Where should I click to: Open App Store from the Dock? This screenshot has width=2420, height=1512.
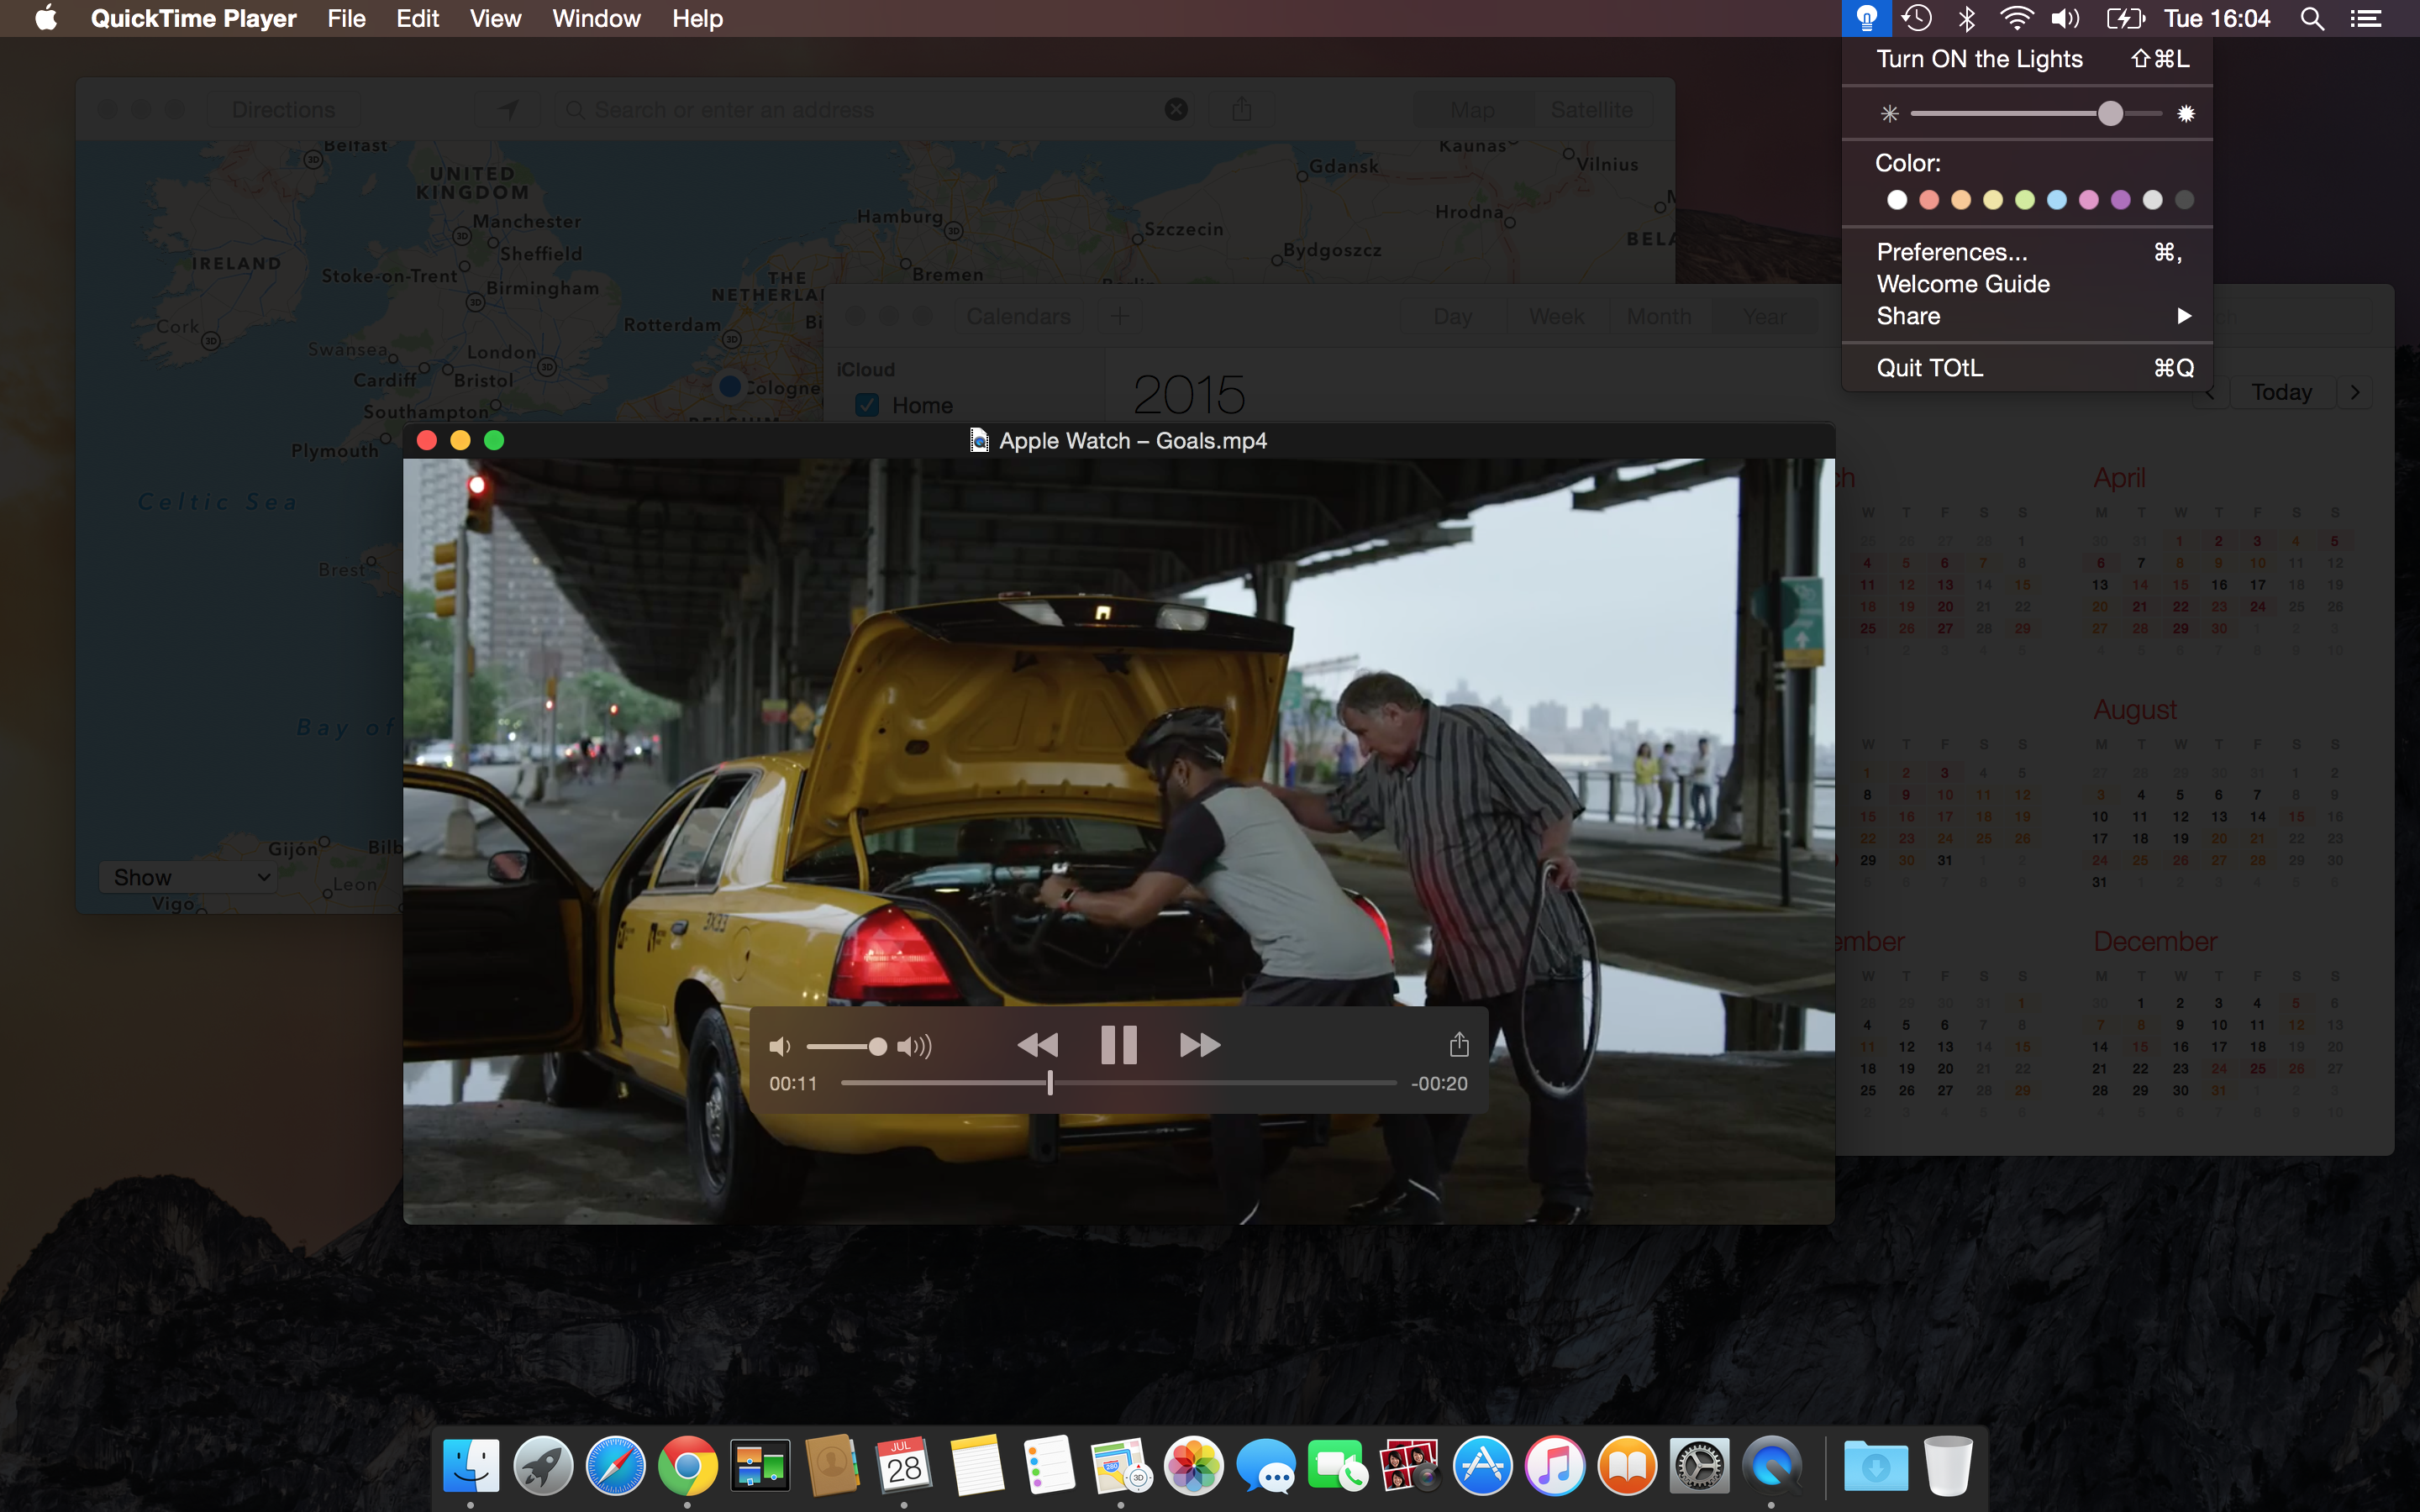(1482, 1466)
